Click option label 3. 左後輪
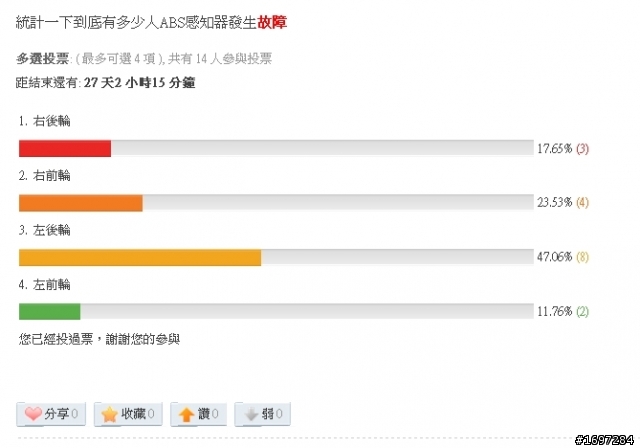Image resolution: width=640 pixels, height=448 pixels. click(x=45, y=230)
